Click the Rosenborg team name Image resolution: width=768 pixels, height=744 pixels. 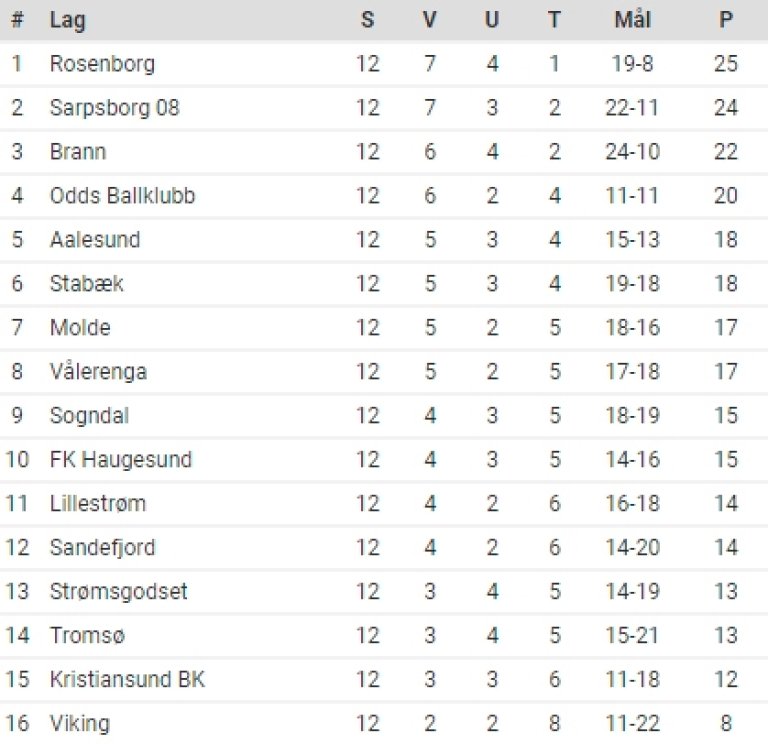click(102, 64)
